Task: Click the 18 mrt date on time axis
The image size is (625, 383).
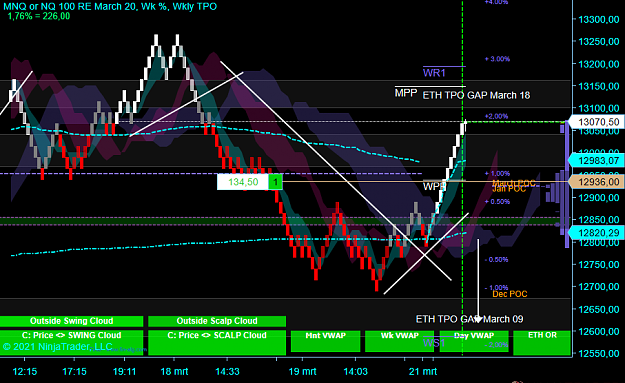Action: pyautogui.click(x=174, y=372)
